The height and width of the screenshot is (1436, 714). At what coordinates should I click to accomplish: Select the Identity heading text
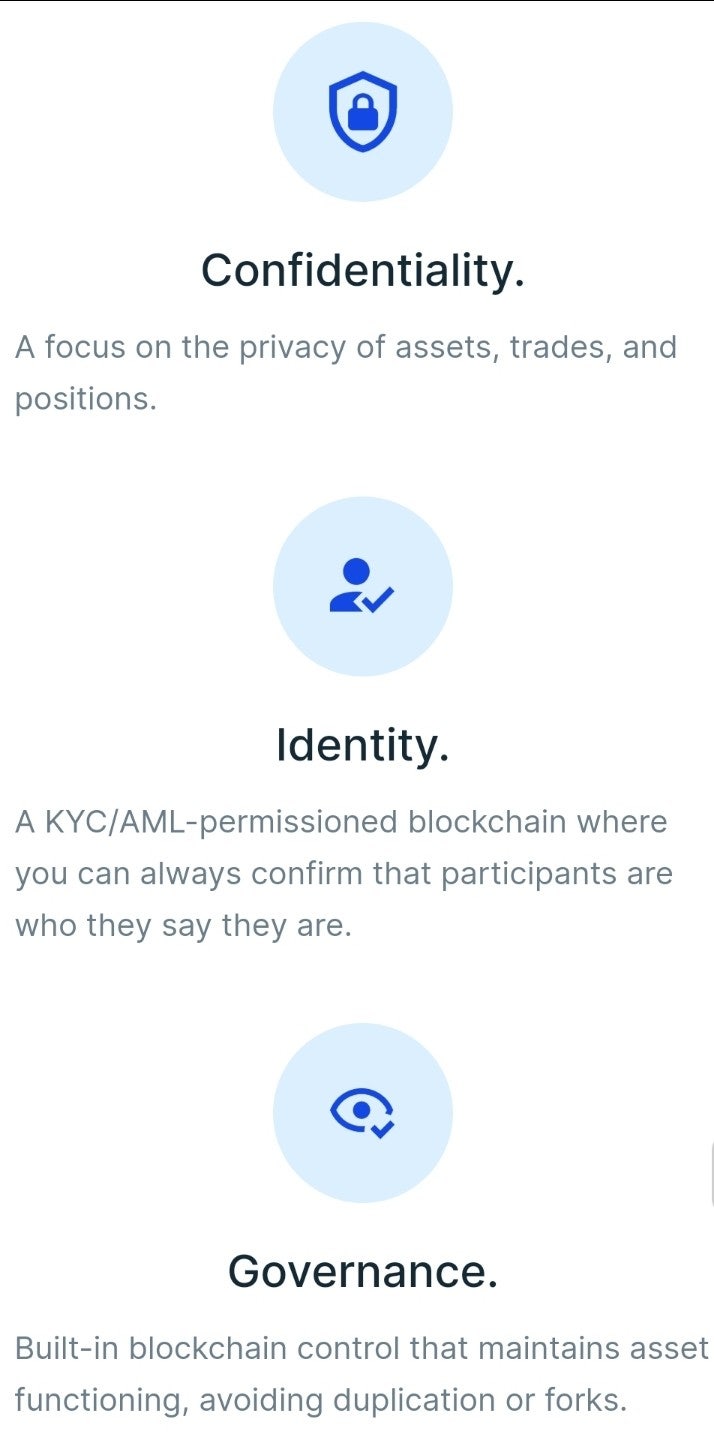click(x=363, y=745)
